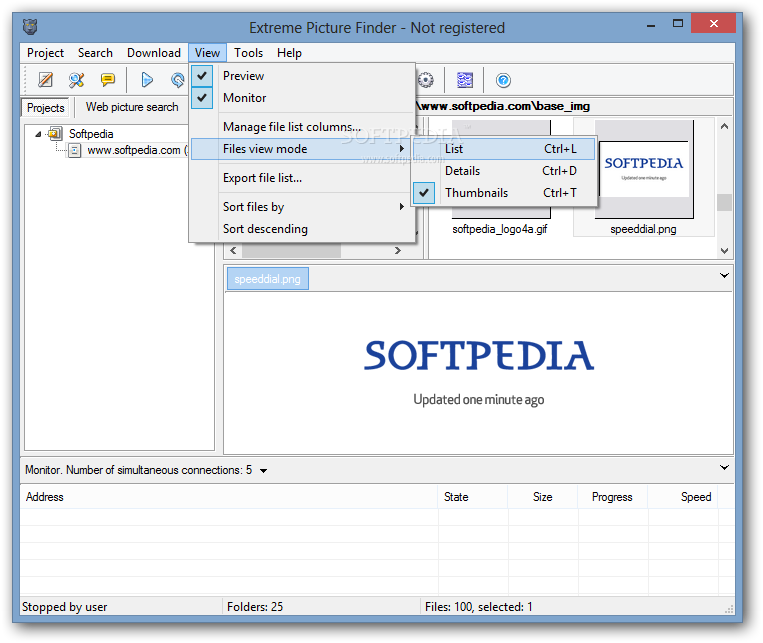Click the State column header
The width and height of the screenshot is (763, 643).
point(472,497)
